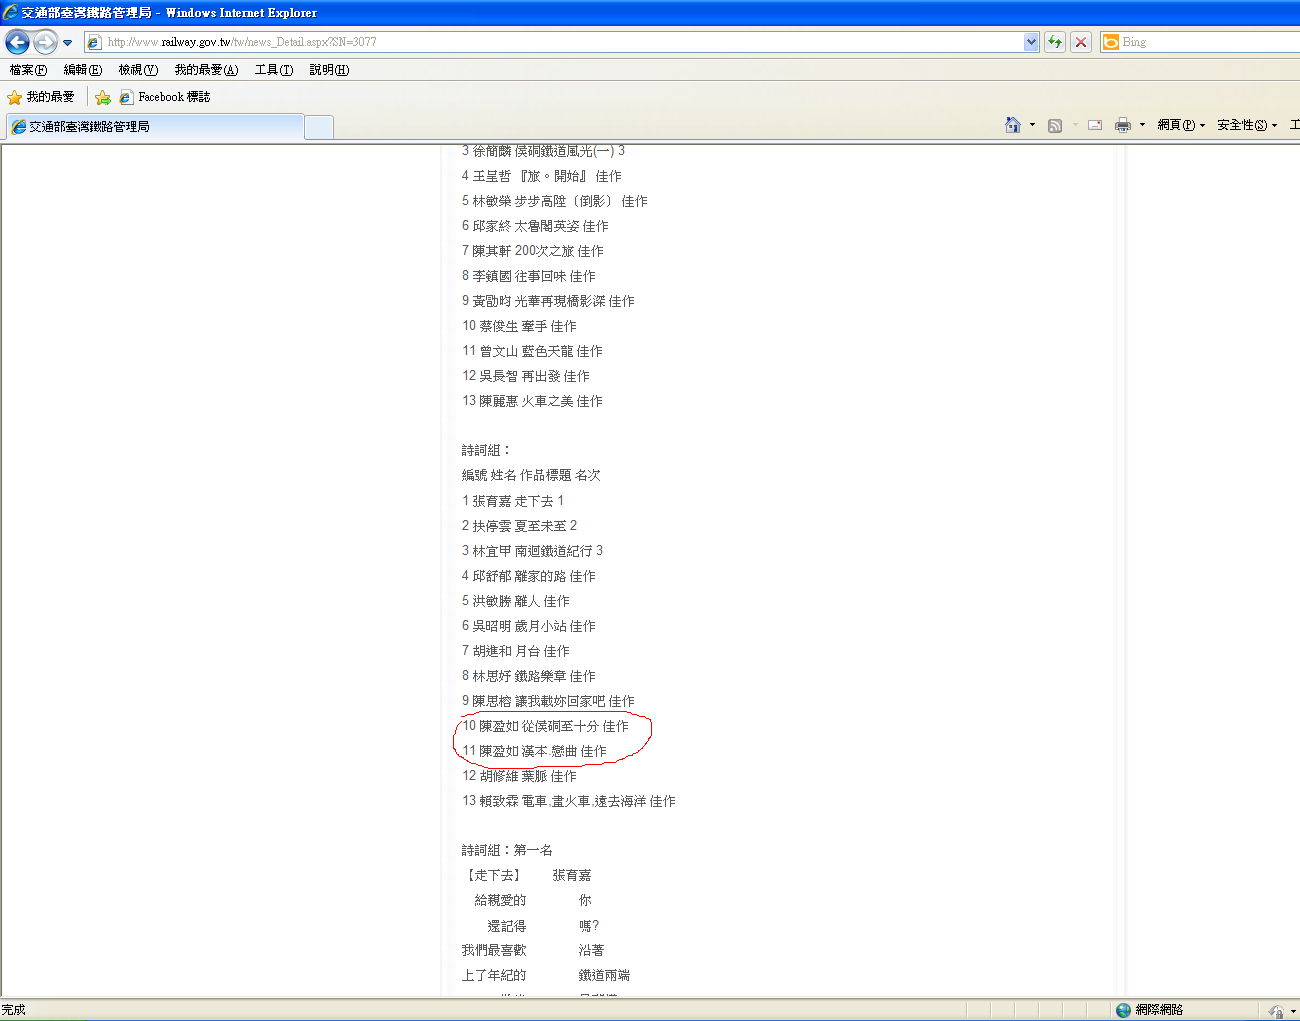Open the 安全性(S) safety dropdown

[1246, 125]
